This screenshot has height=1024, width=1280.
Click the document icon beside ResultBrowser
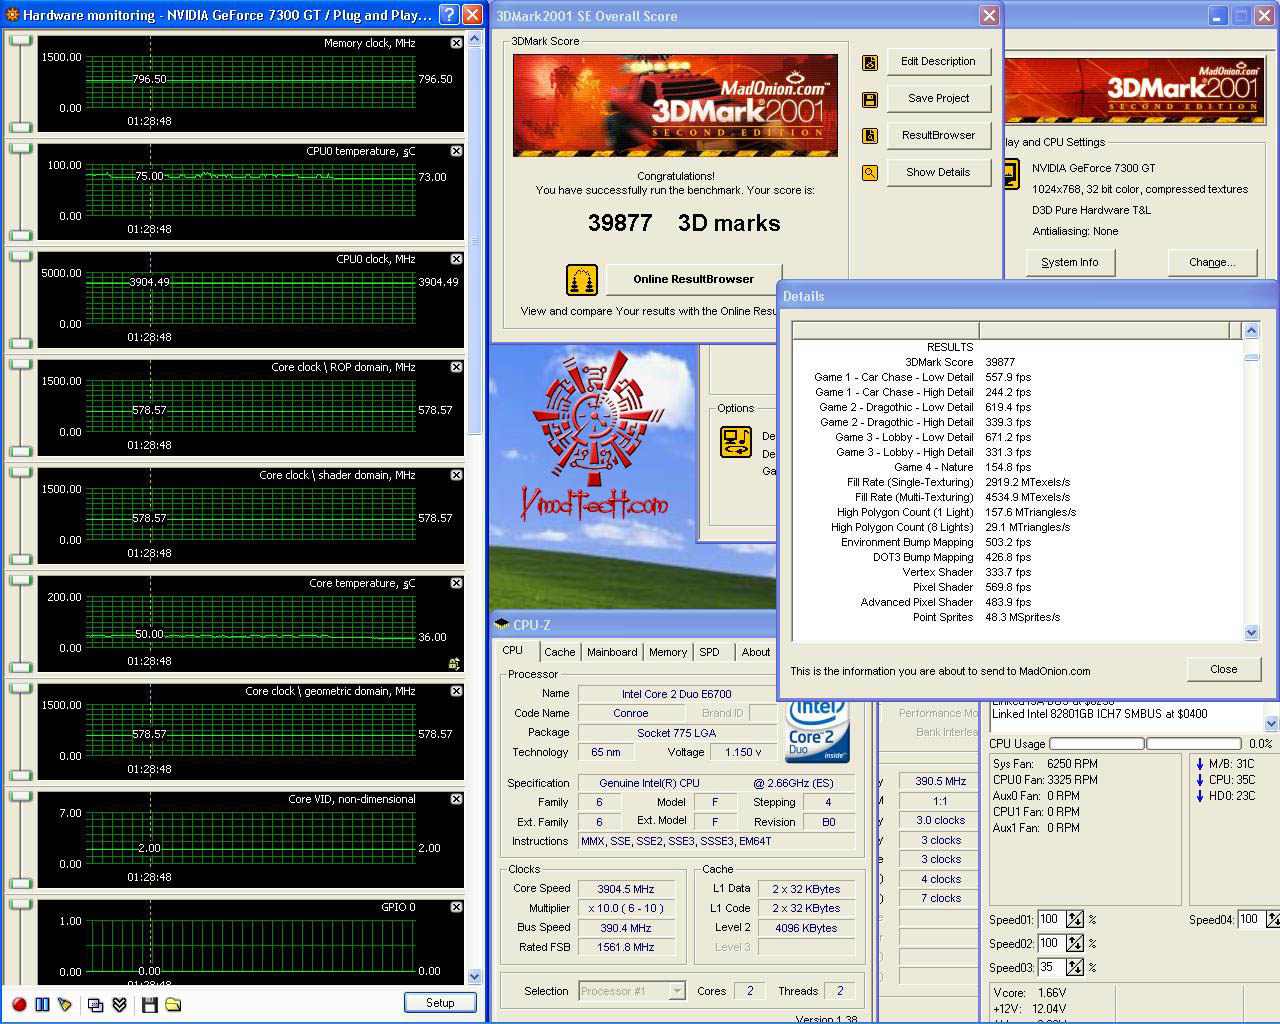(x=870, y=136)
